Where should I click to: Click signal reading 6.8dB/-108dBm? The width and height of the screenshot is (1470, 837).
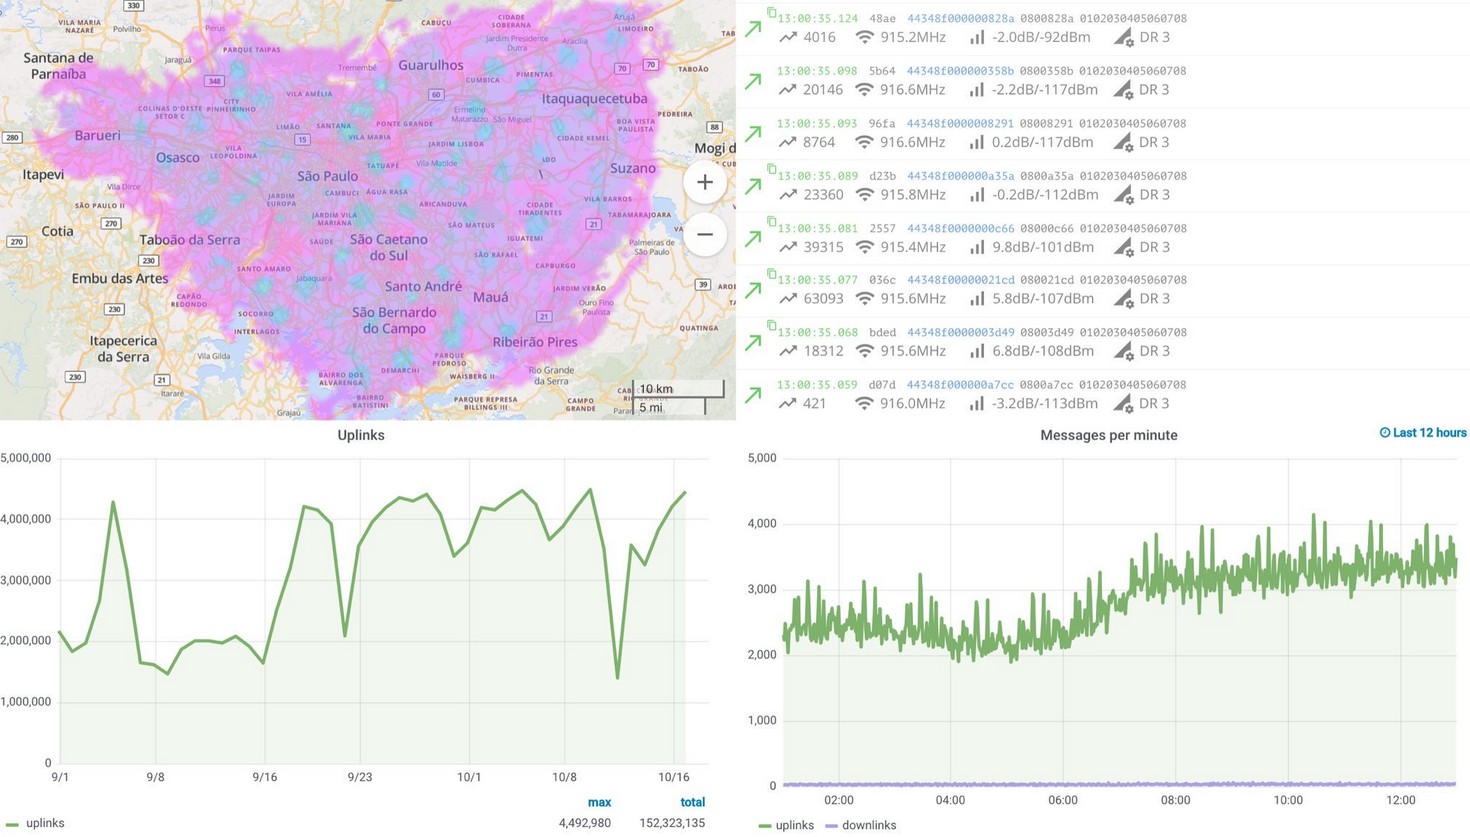click(1043, 351)
